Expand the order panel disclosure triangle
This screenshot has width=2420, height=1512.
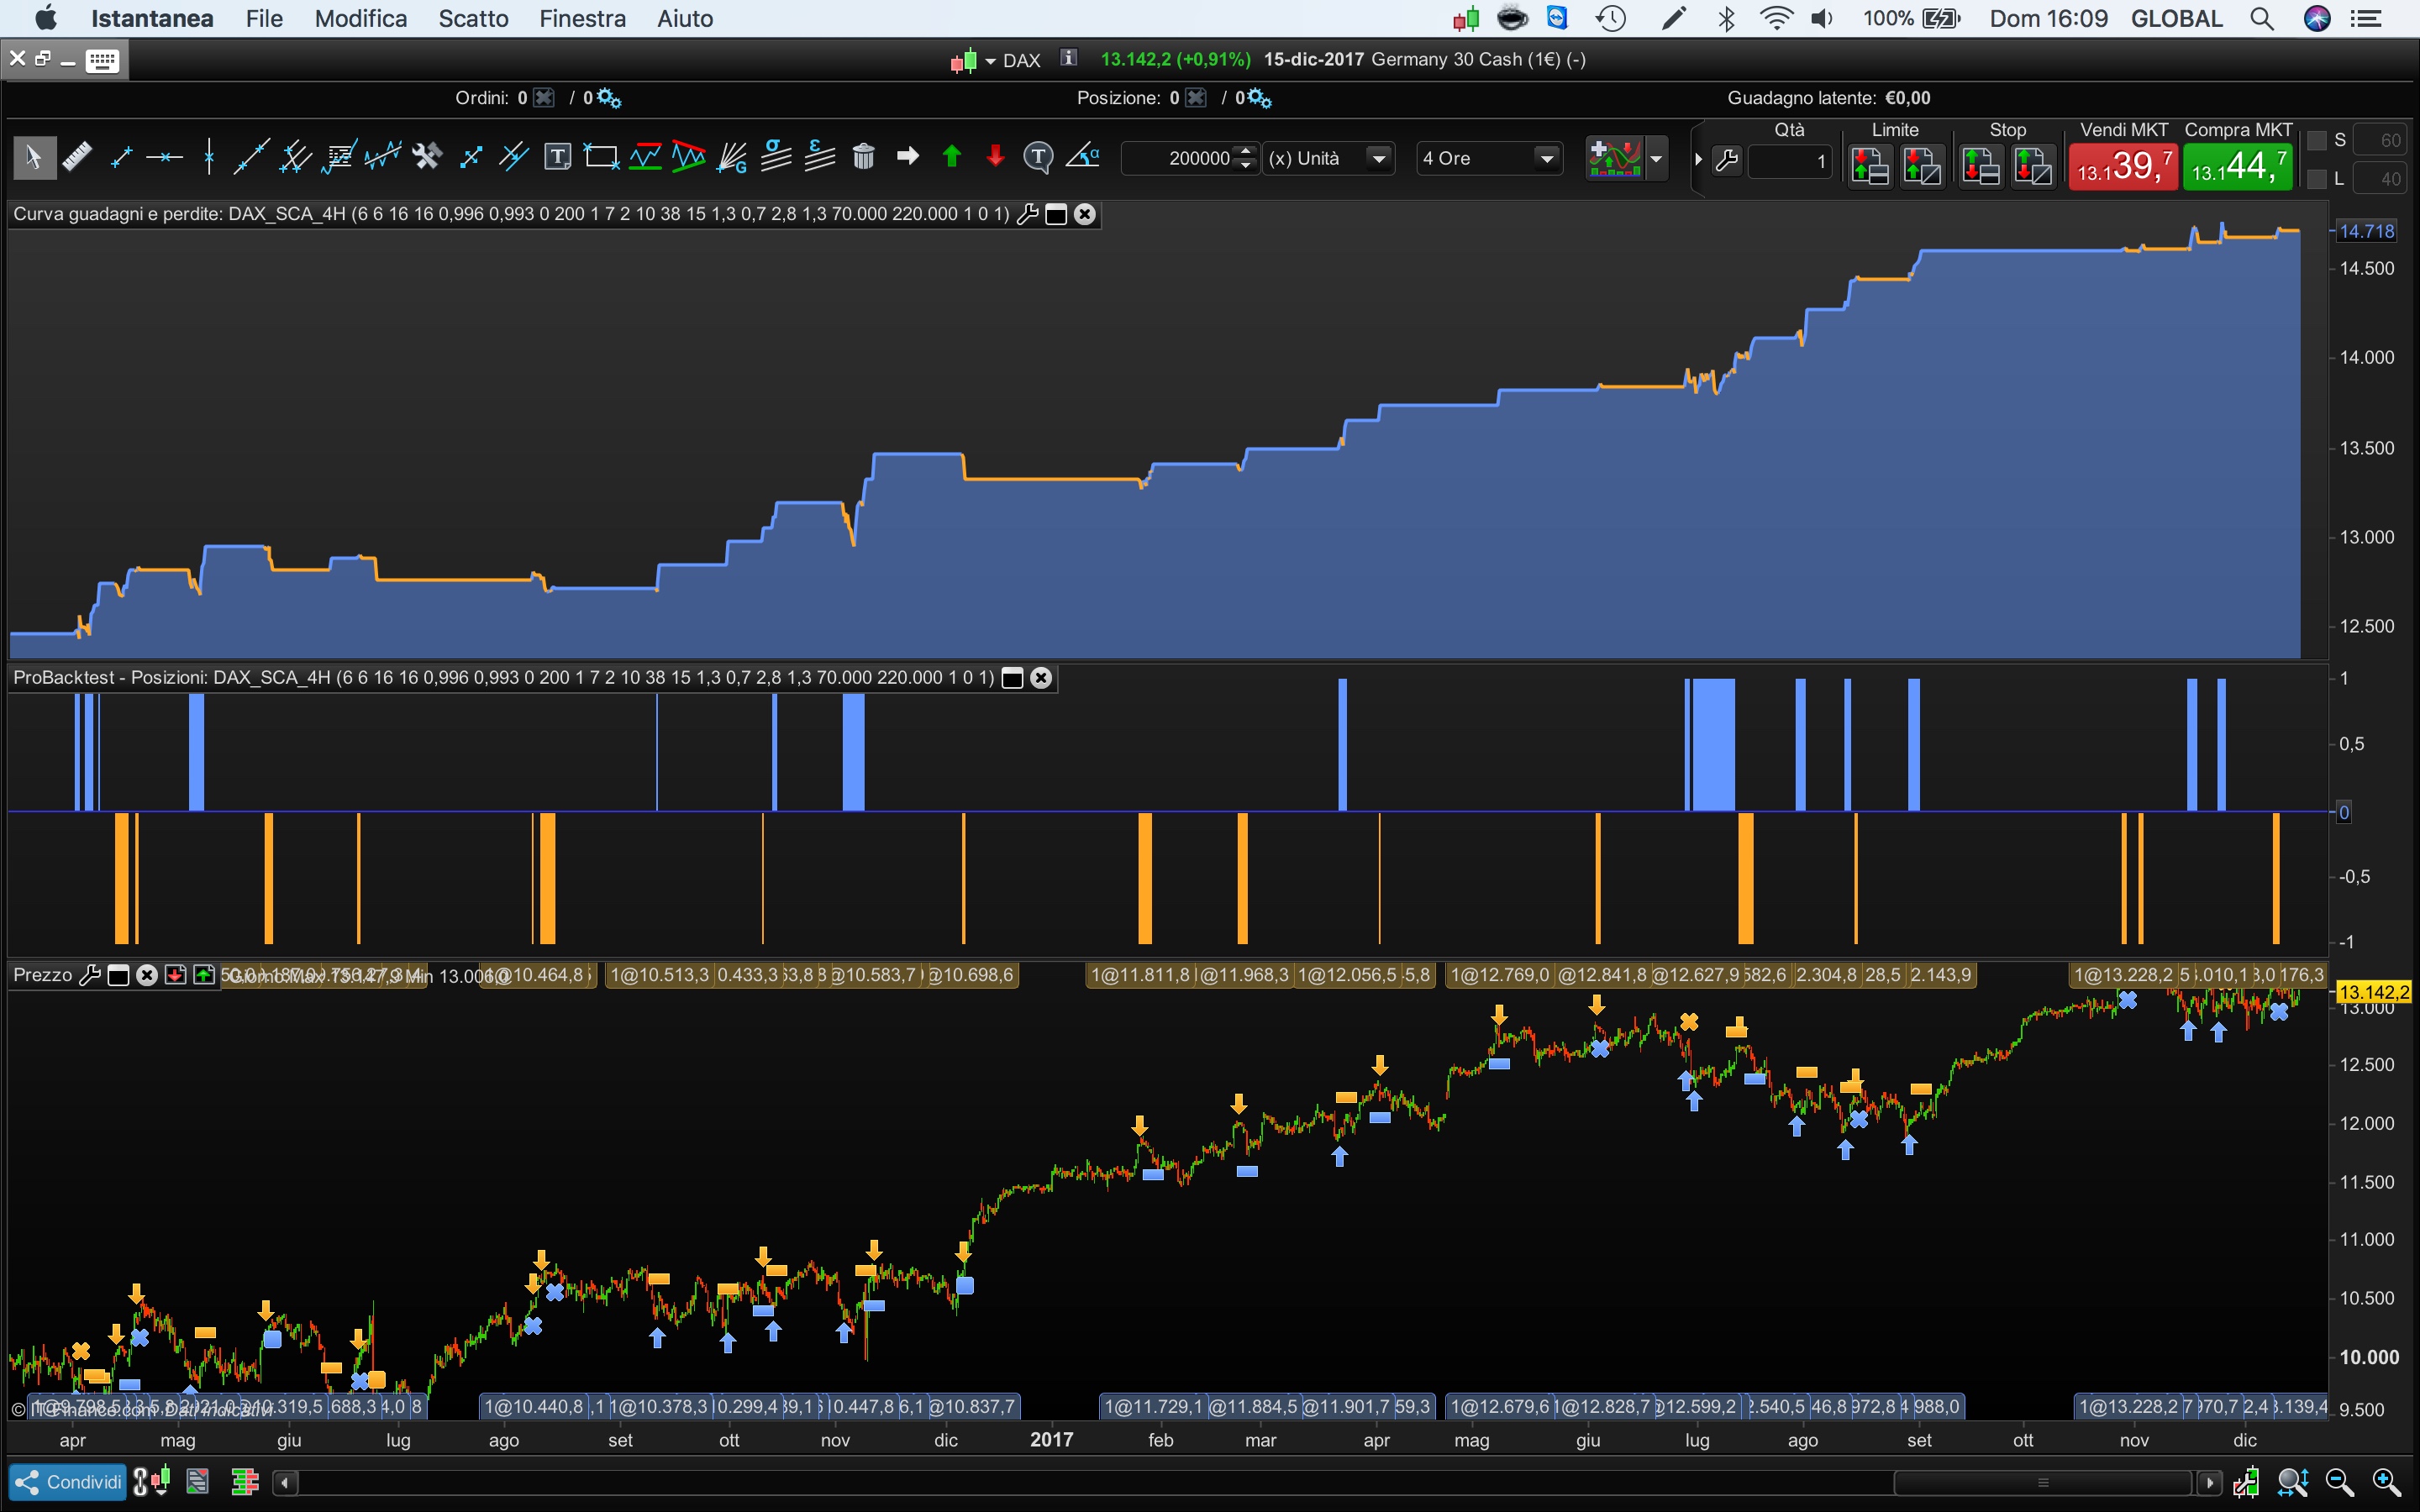(1698, 159)
